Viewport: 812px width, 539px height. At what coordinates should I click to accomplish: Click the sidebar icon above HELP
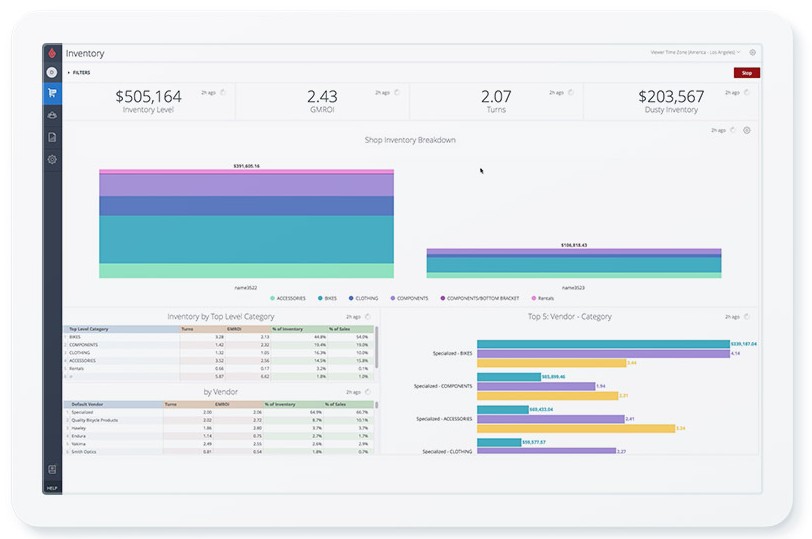(52, 470)
